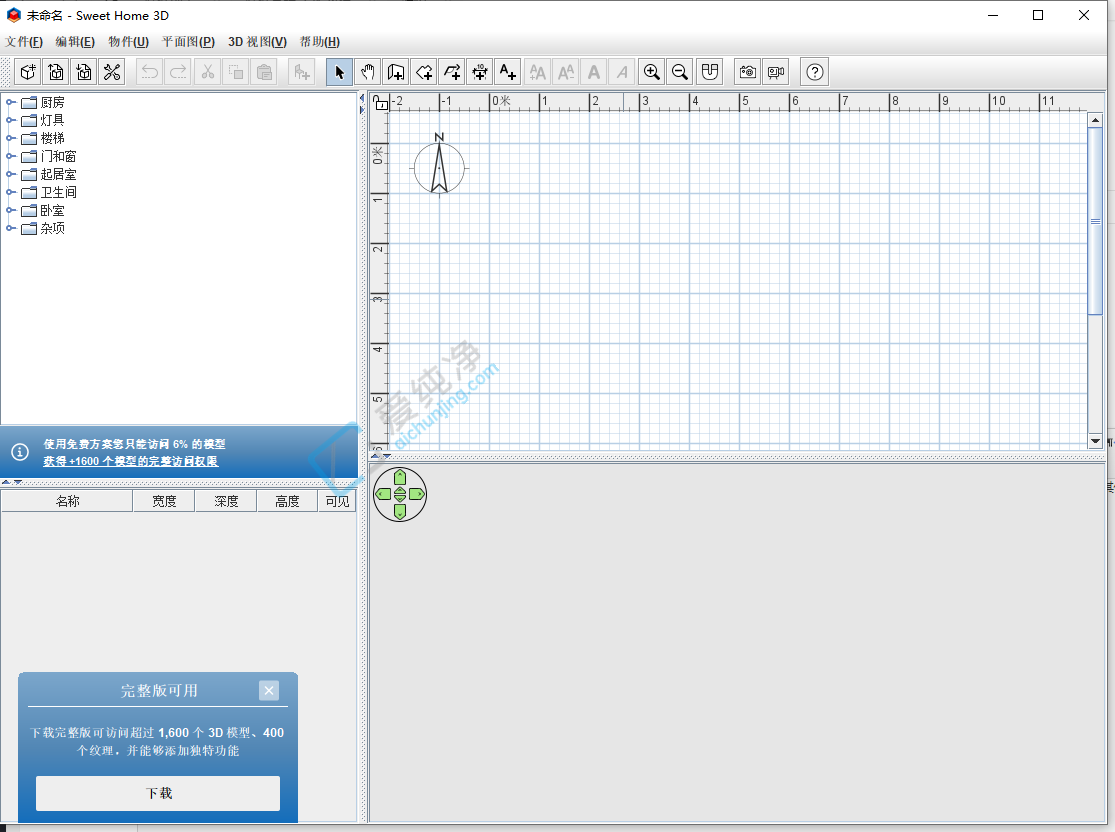The image size is (1115, 832).
Task: Open the 帮助(H) menu
Action: 320,41
